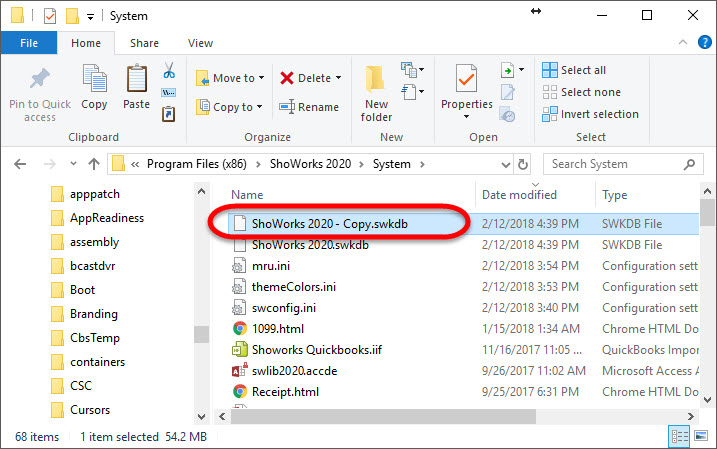This screenshot has height=449, width=717.
Task: Open the Open-with dropdown icon
Action: (512, 70)
